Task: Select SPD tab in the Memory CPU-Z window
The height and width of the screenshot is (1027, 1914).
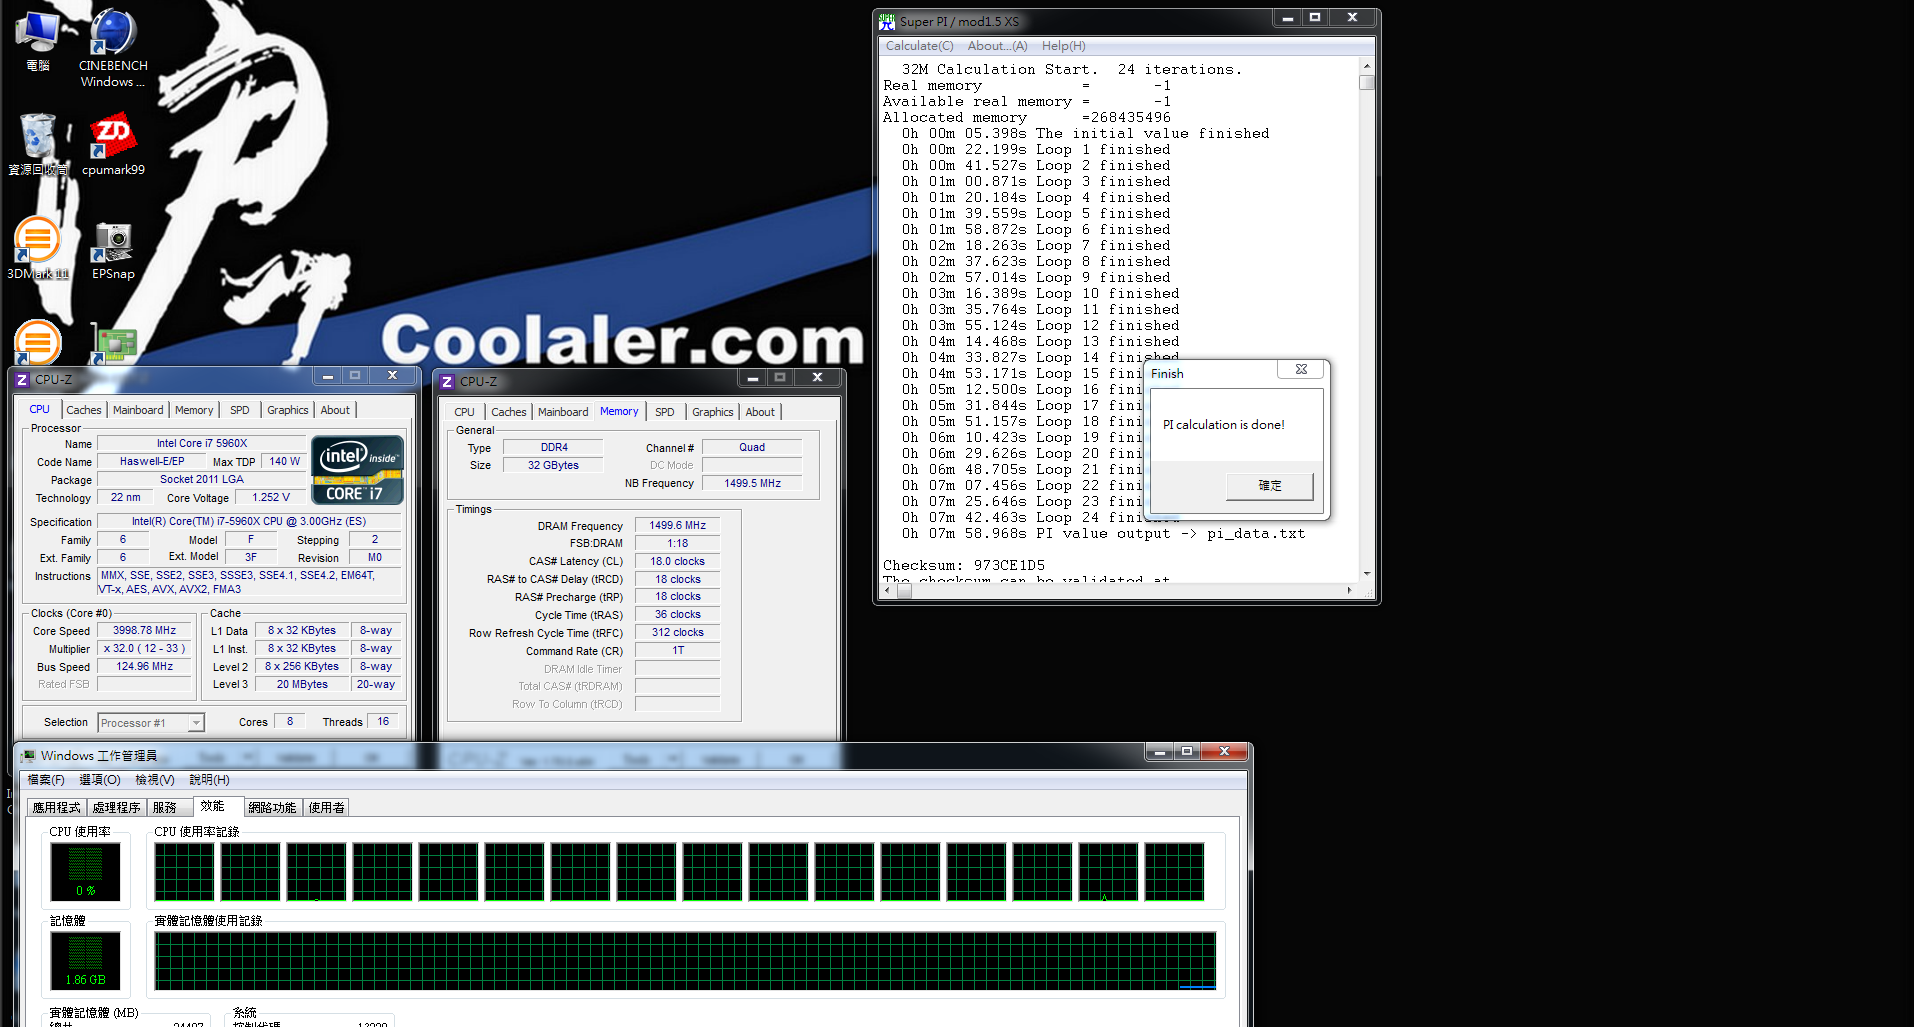Action: [x=665, y=412]
